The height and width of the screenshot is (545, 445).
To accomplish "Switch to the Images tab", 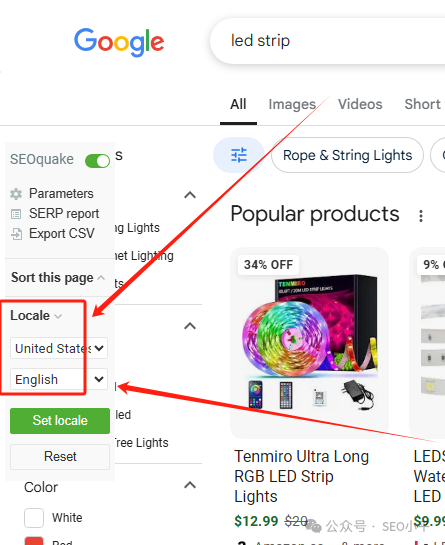I will click(292, 104).
